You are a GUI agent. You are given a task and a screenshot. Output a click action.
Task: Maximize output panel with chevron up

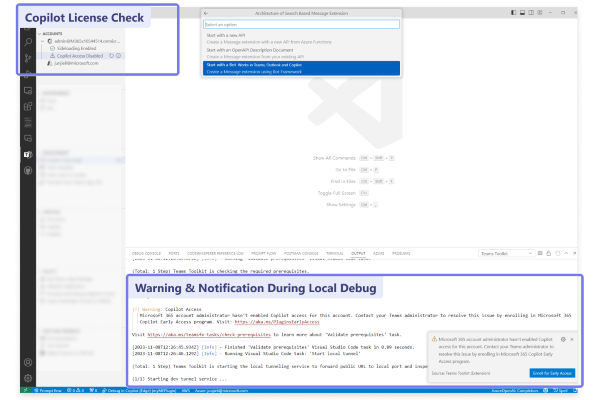click(x=566, y=253)
